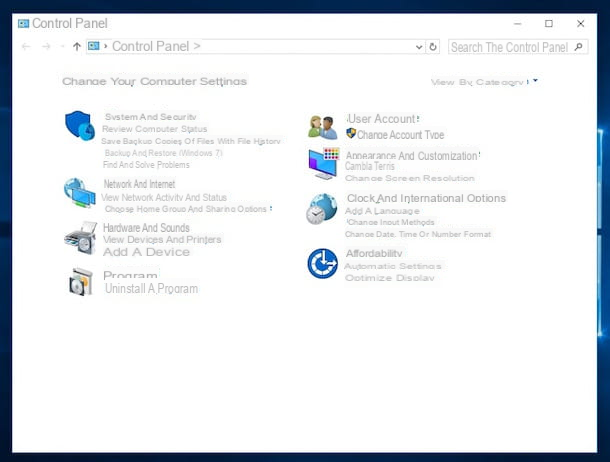
Task: Open the Affordability heading link
Action: point(374,253)
